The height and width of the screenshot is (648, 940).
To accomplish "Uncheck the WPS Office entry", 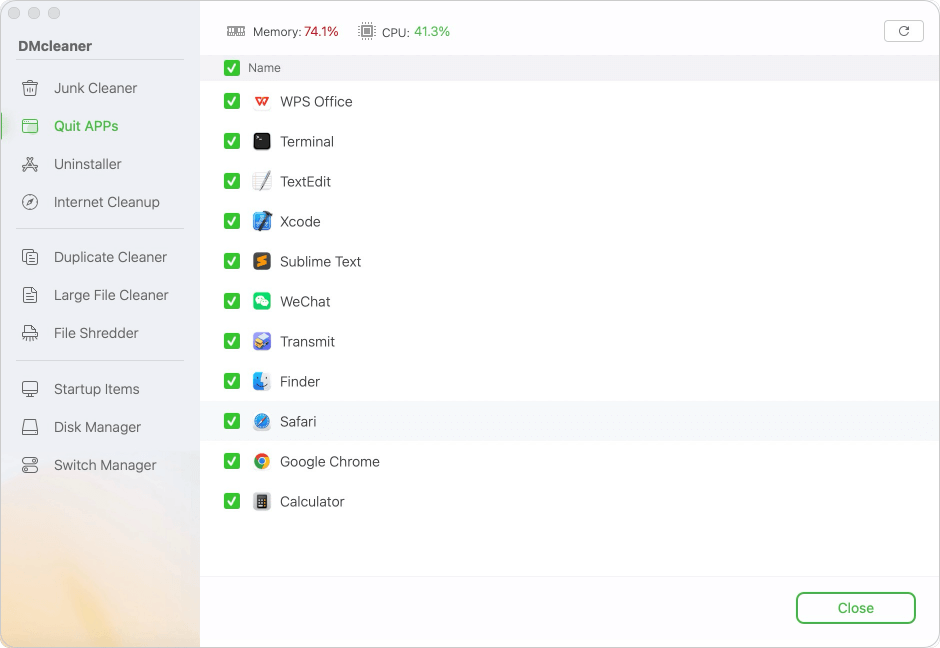I will pos(232,101).
